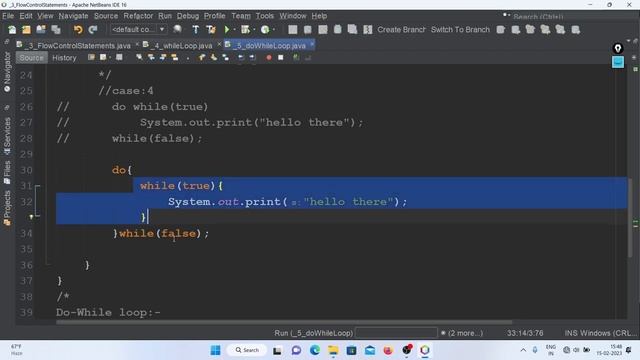Expand the Run Project dropdown arrow
This screenshot has width=640, height=360.
click(234, 29)
